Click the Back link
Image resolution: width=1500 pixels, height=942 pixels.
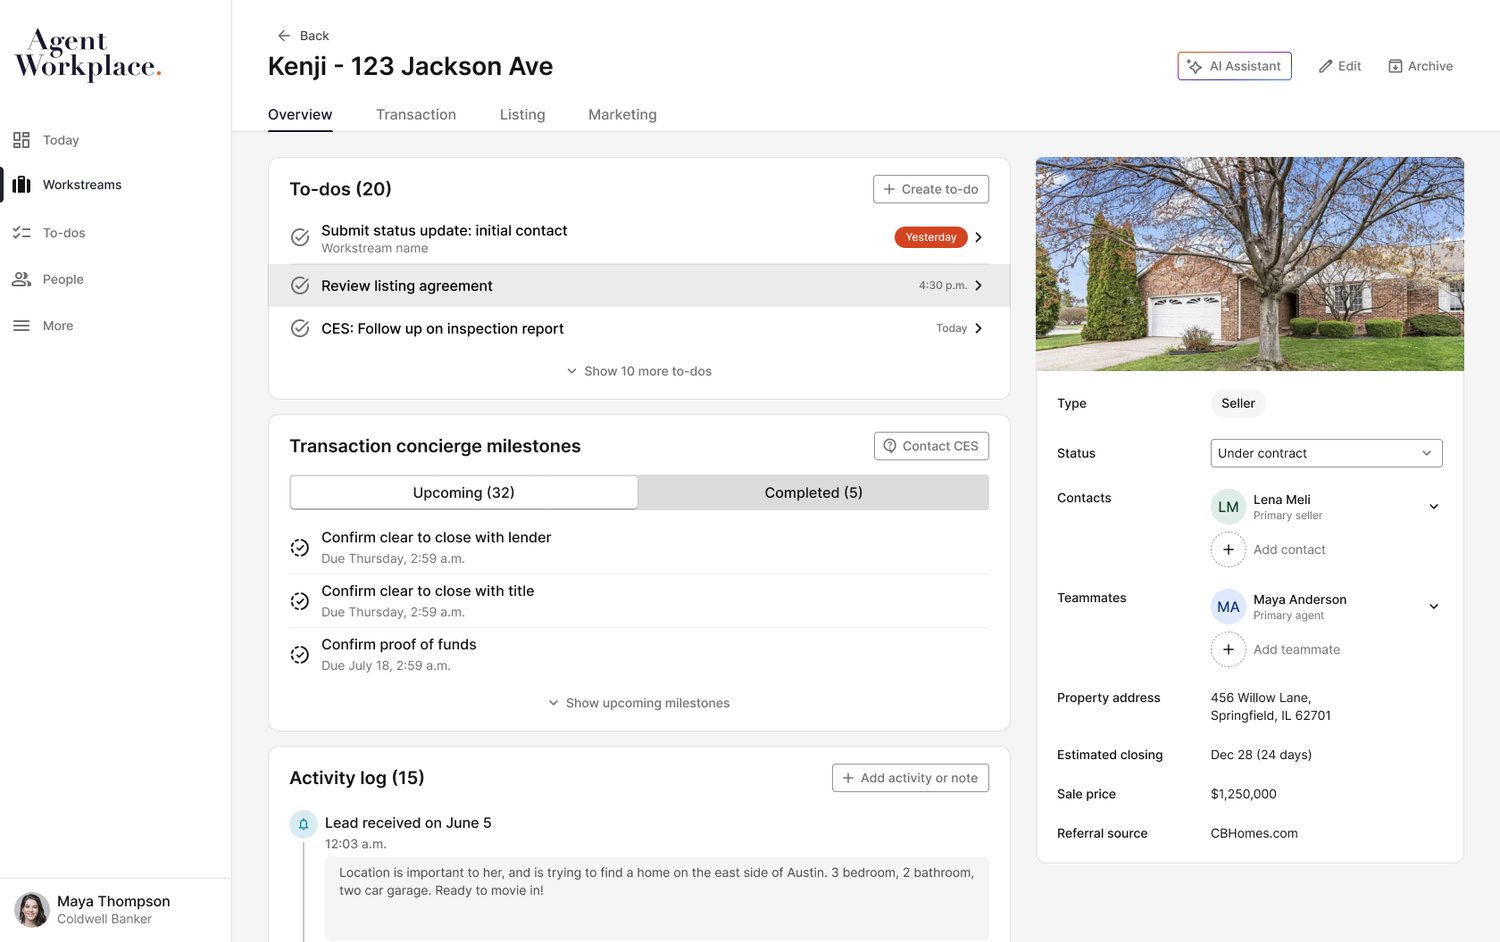pos(303,35)
